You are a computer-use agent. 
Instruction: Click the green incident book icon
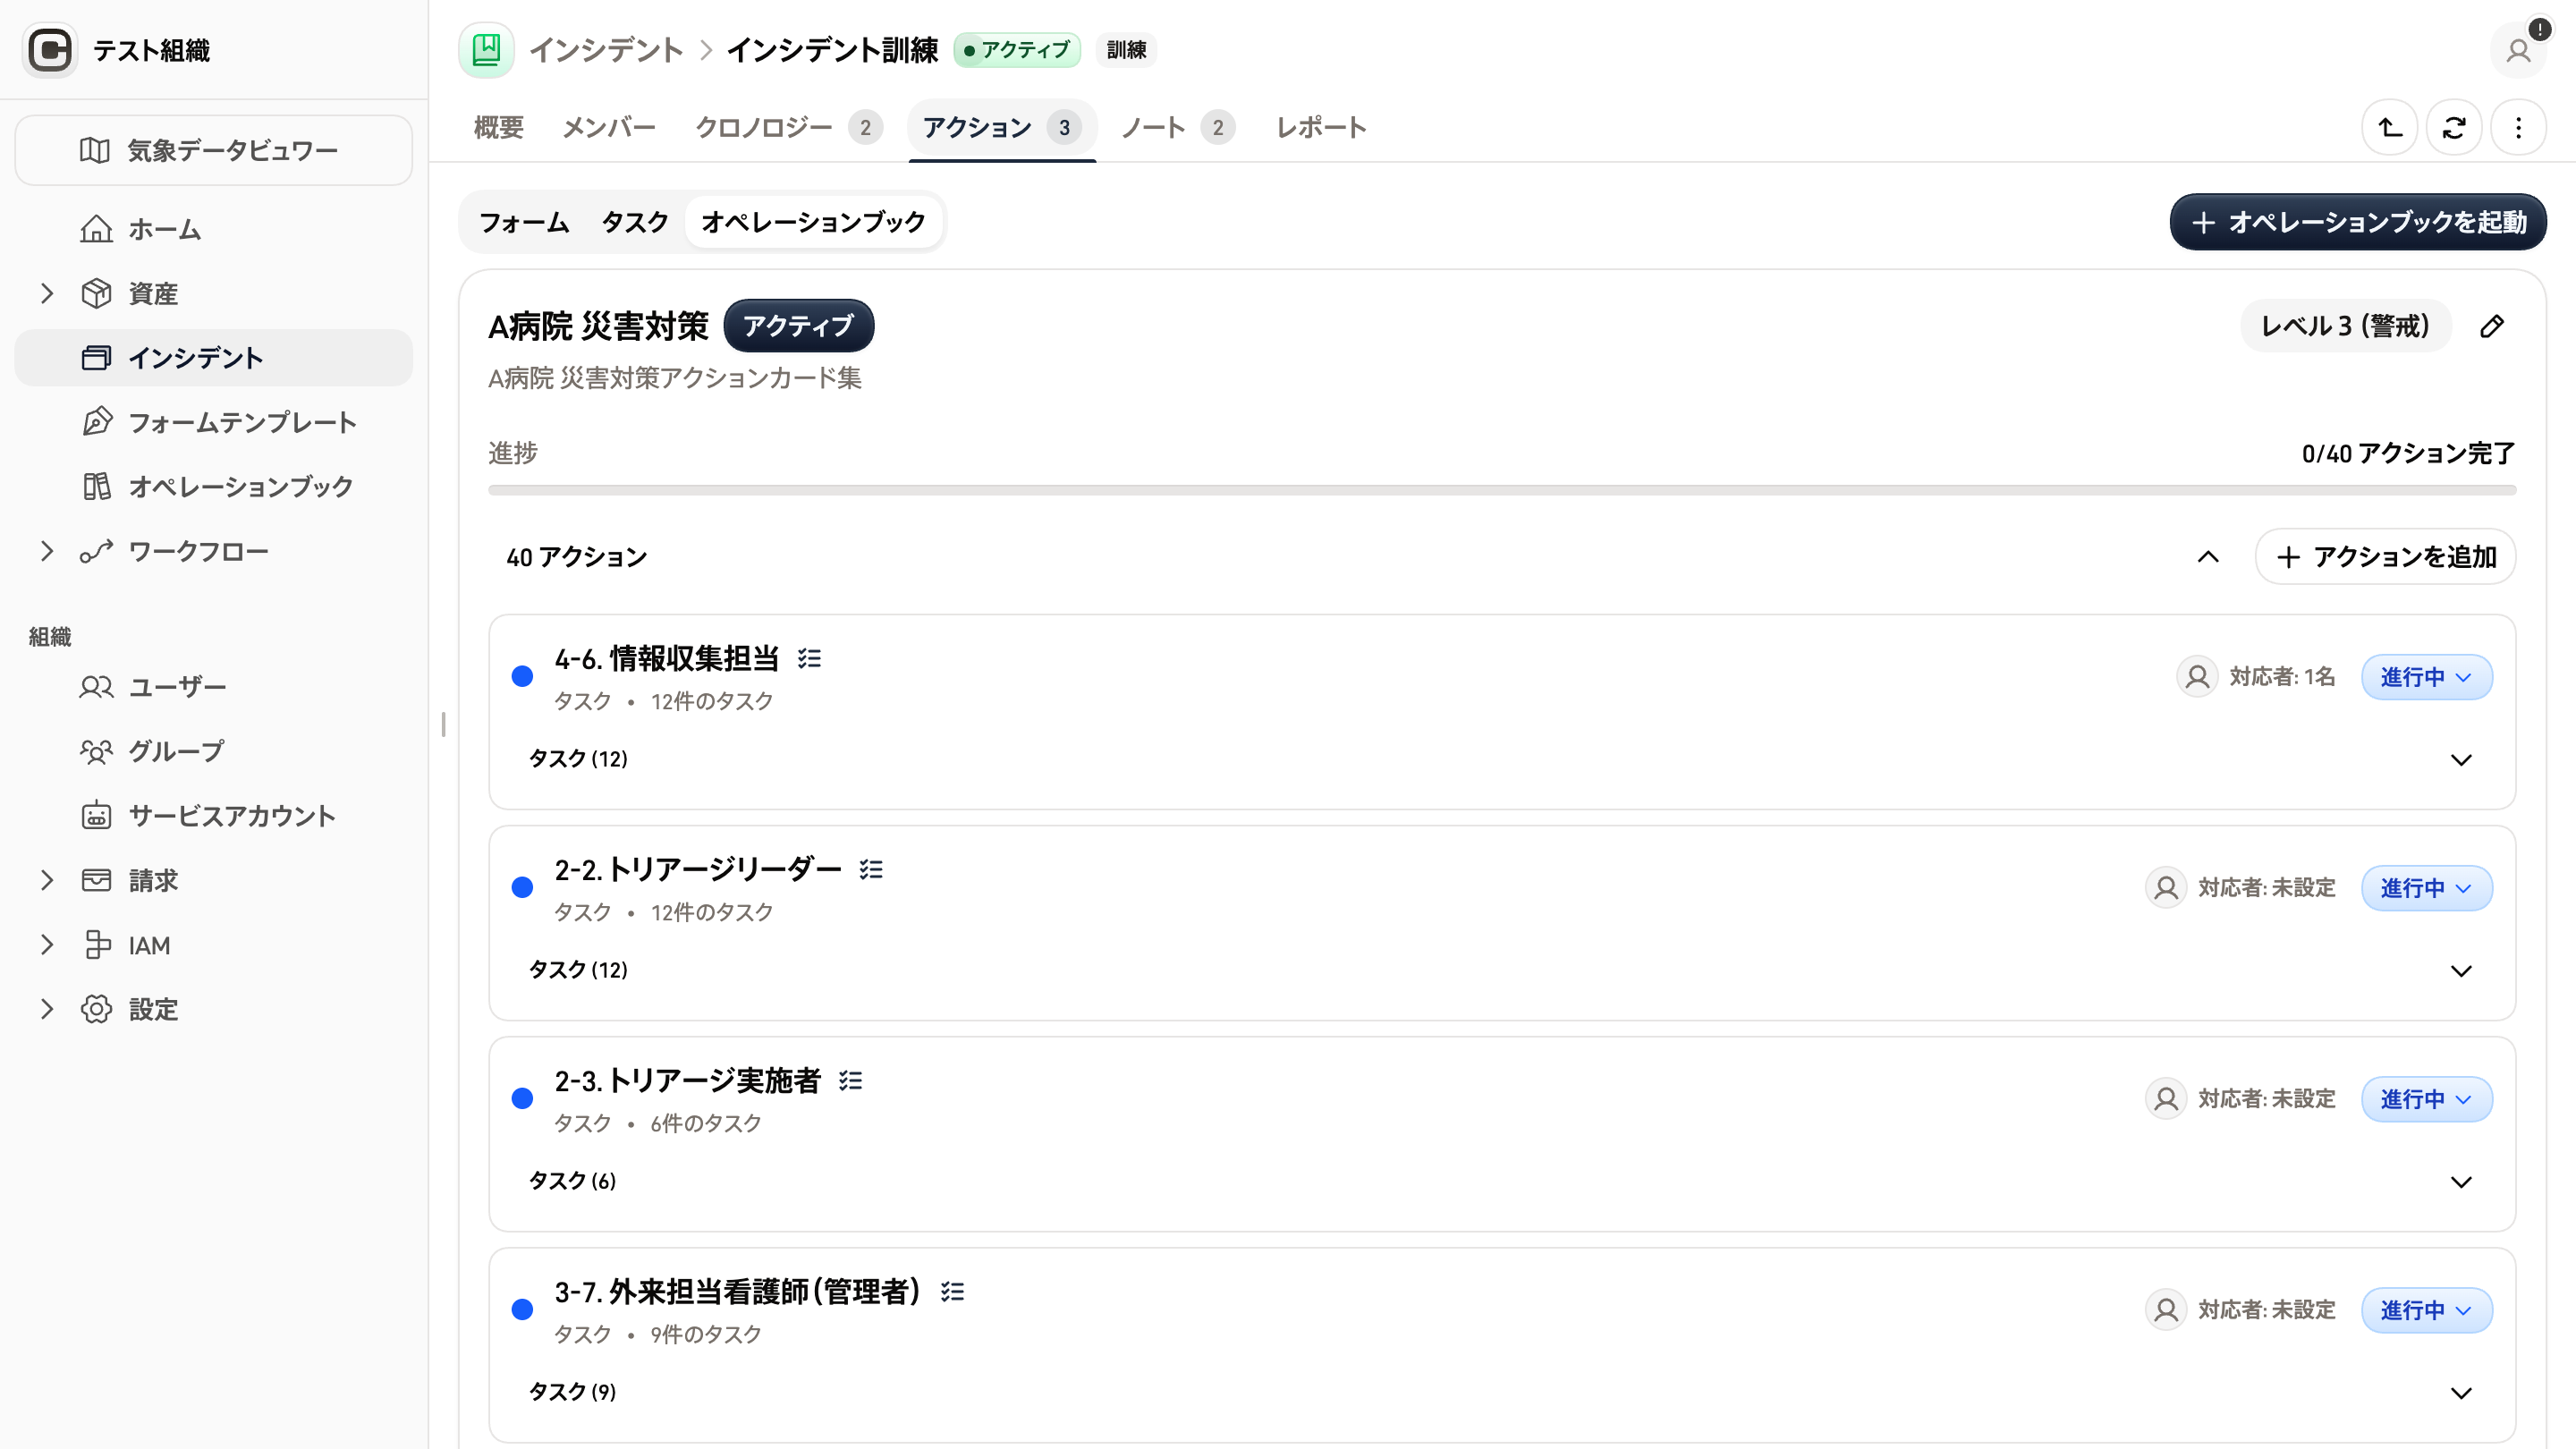point(486,50)
